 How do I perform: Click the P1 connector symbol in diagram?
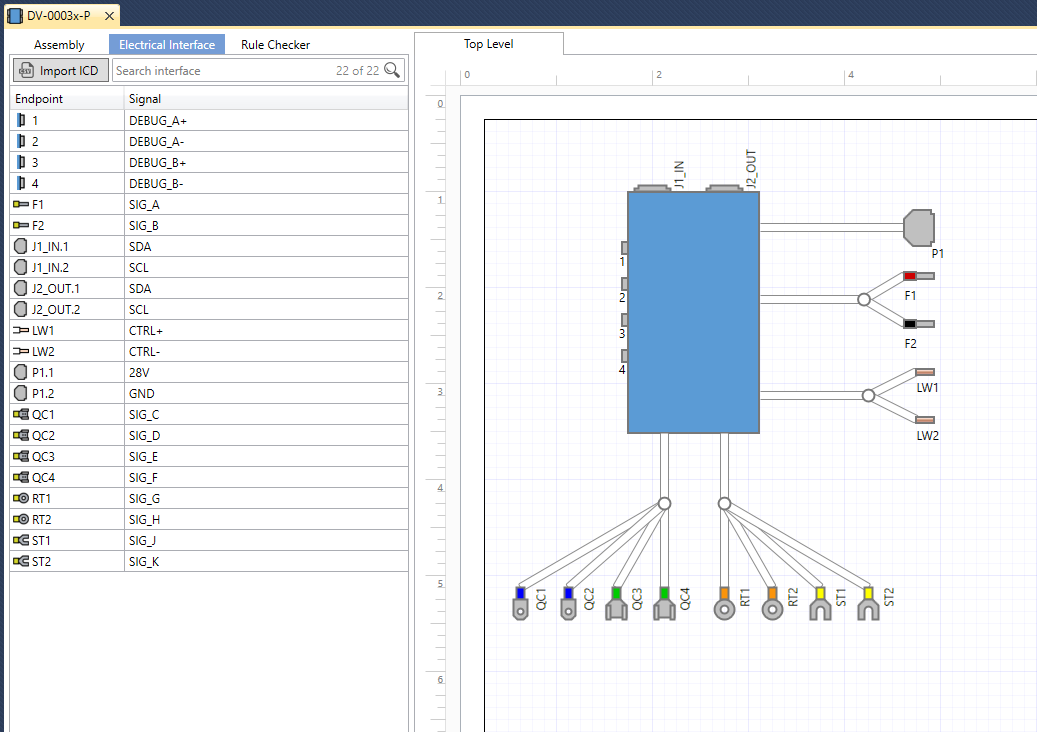point(918,228)
